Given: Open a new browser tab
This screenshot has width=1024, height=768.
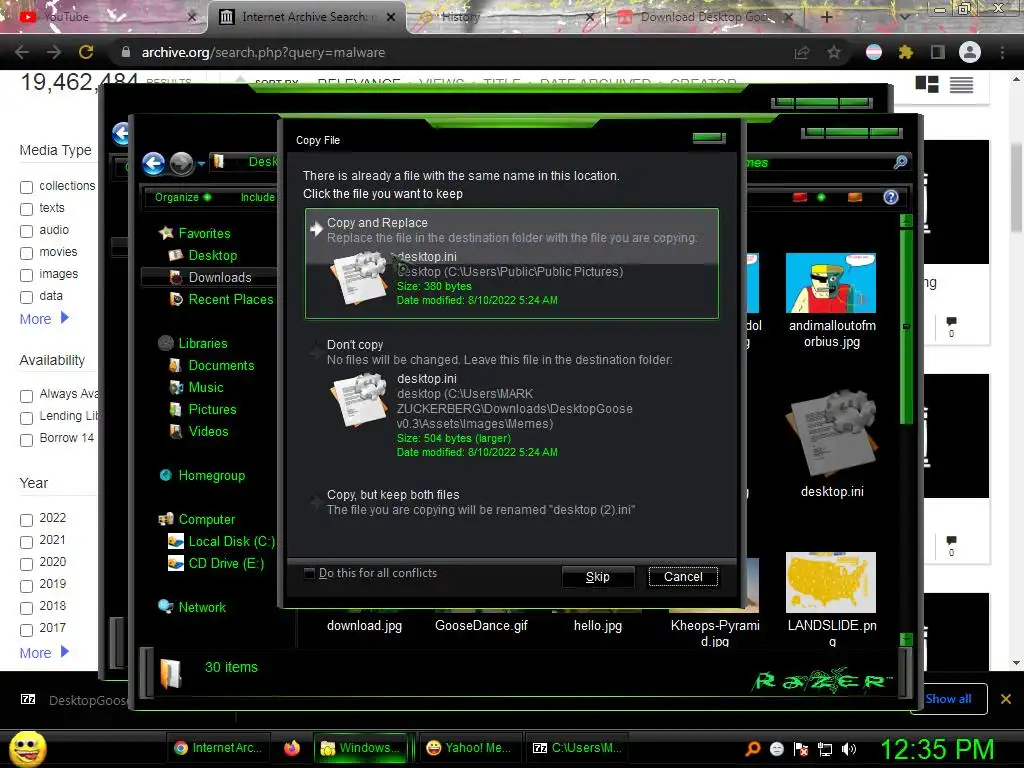Looking at the screenshot, I should (826, 17).
